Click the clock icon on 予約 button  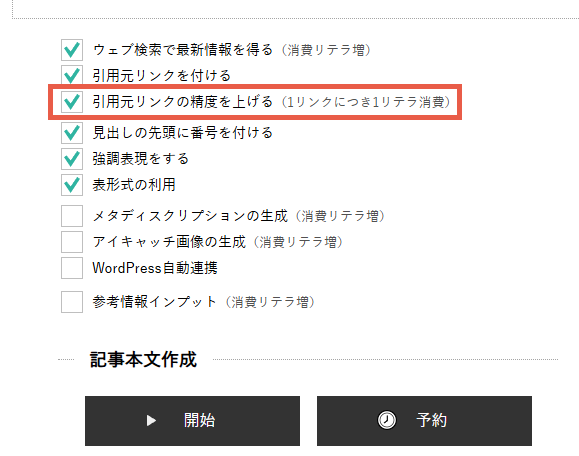pos(387,420)
